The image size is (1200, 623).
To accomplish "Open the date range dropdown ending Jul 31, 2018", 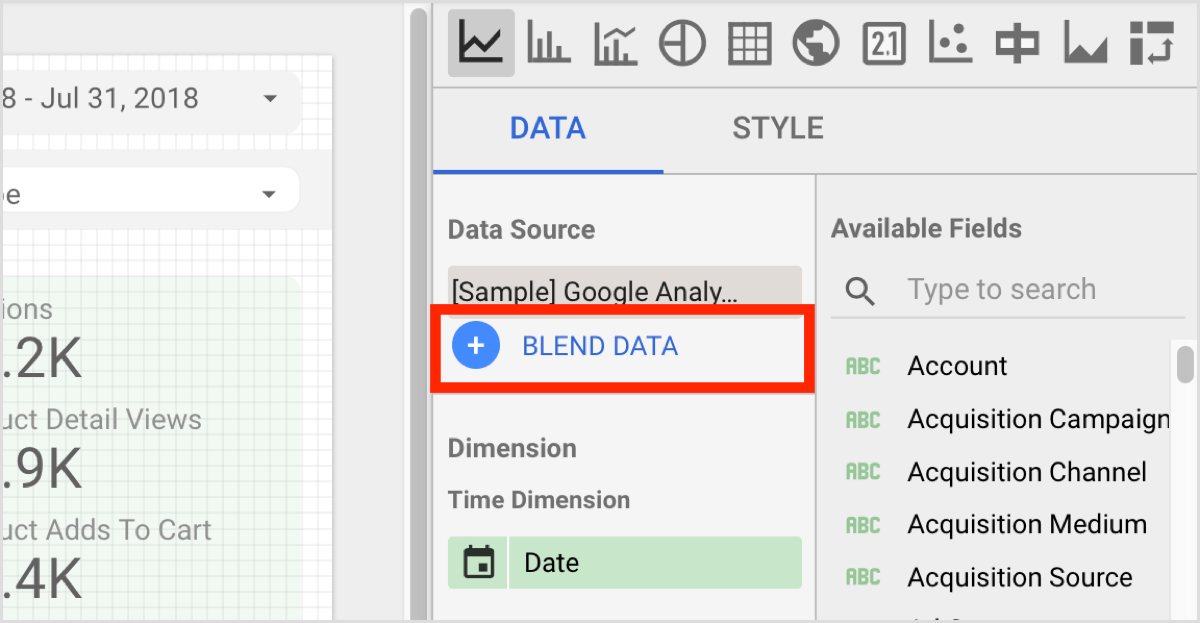I will 150,99.
